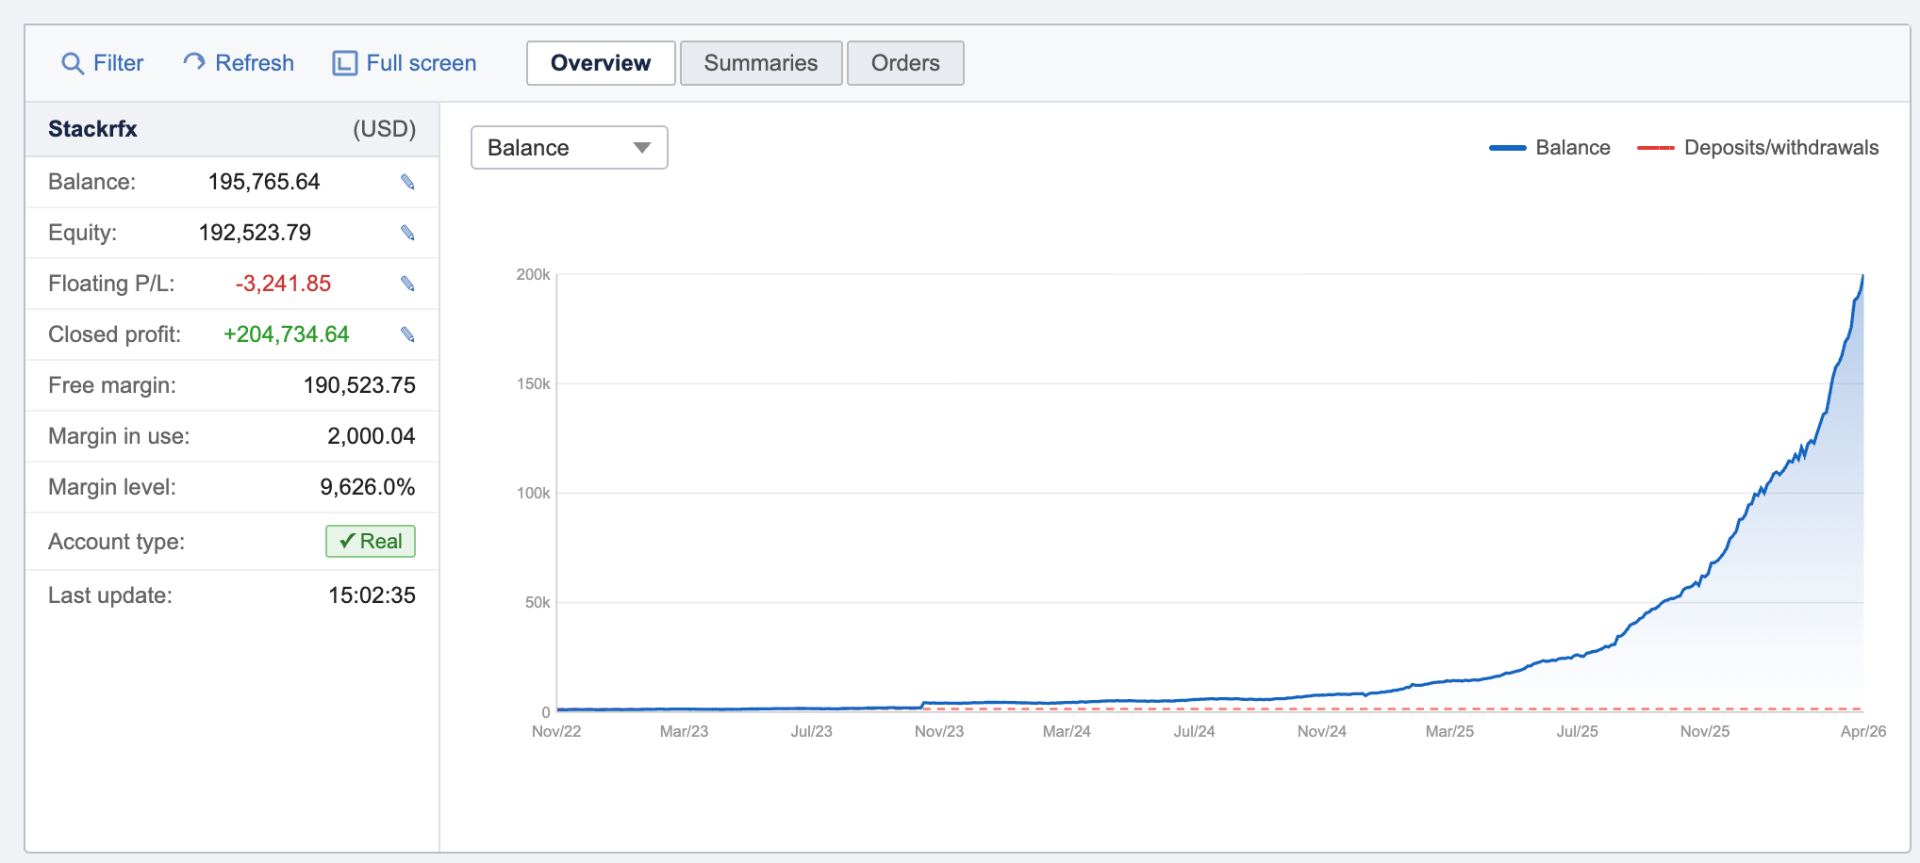Click the 100k y-axis label
Viewport: 1920px width, 863px height.
click(x=533, y=493)
